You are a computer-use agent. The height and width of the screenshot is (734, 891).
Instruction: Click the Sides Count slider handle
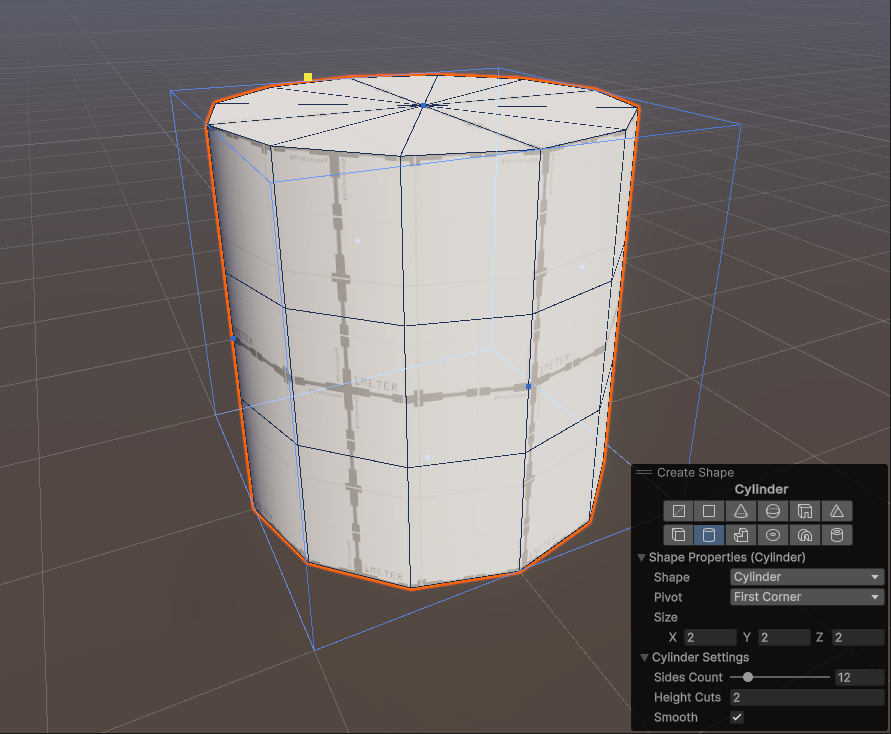pos(748,677)
